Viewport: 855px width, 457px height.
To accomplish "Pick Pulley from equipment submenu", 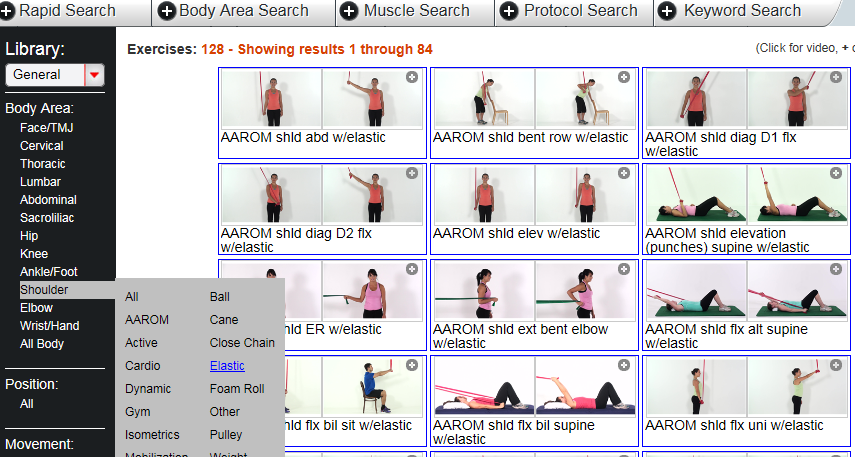I will pos(226,435).
